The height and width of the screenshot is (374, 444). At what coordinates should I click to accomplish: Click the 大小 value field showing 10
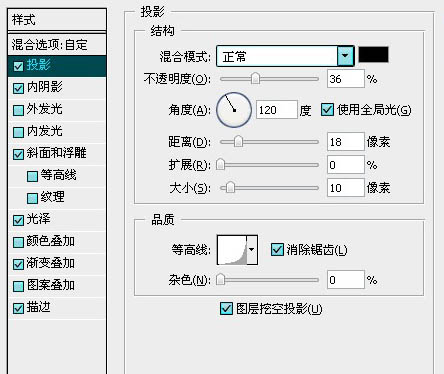tap(346, 188)
